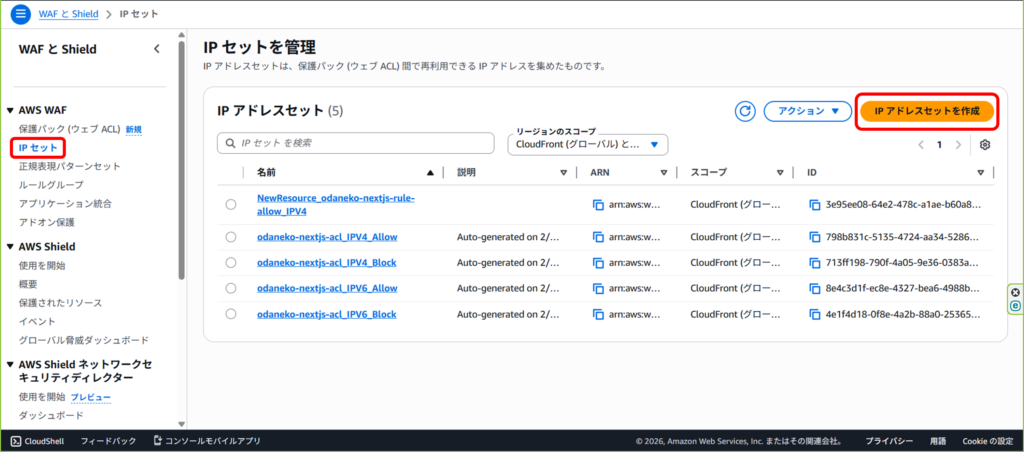Copy ID starting with 713ff198
Screen dimensions: 1024x452
click(x=814, y=263)
